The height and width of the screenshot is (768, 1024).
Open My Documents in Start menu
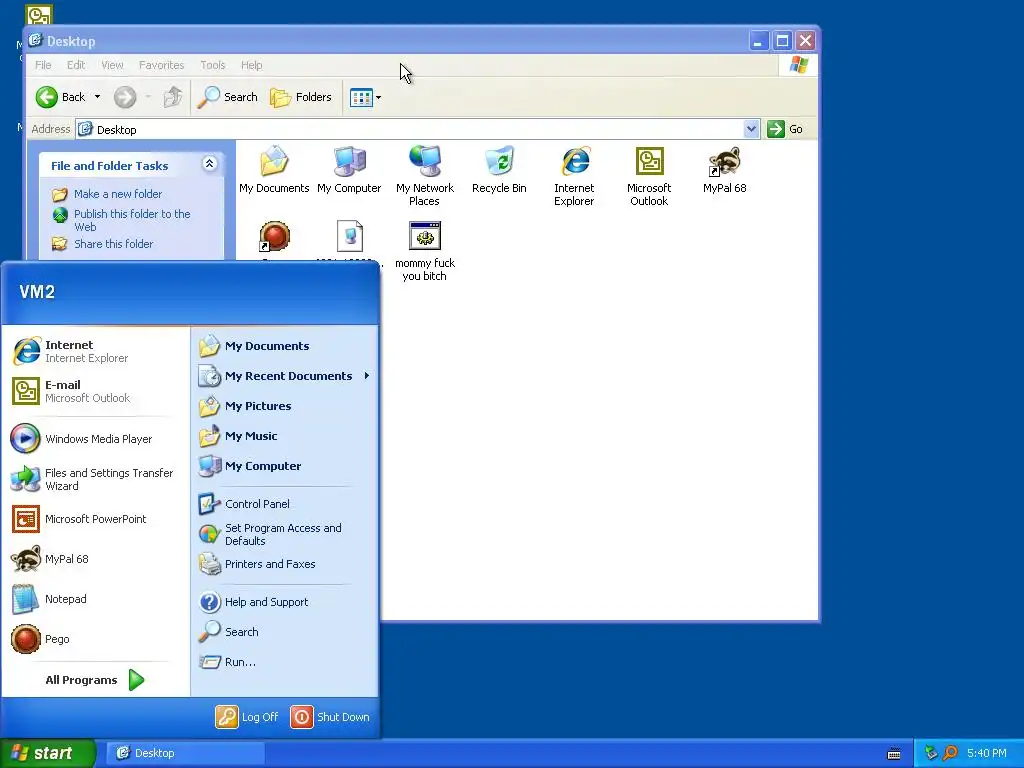pos(285,346)
